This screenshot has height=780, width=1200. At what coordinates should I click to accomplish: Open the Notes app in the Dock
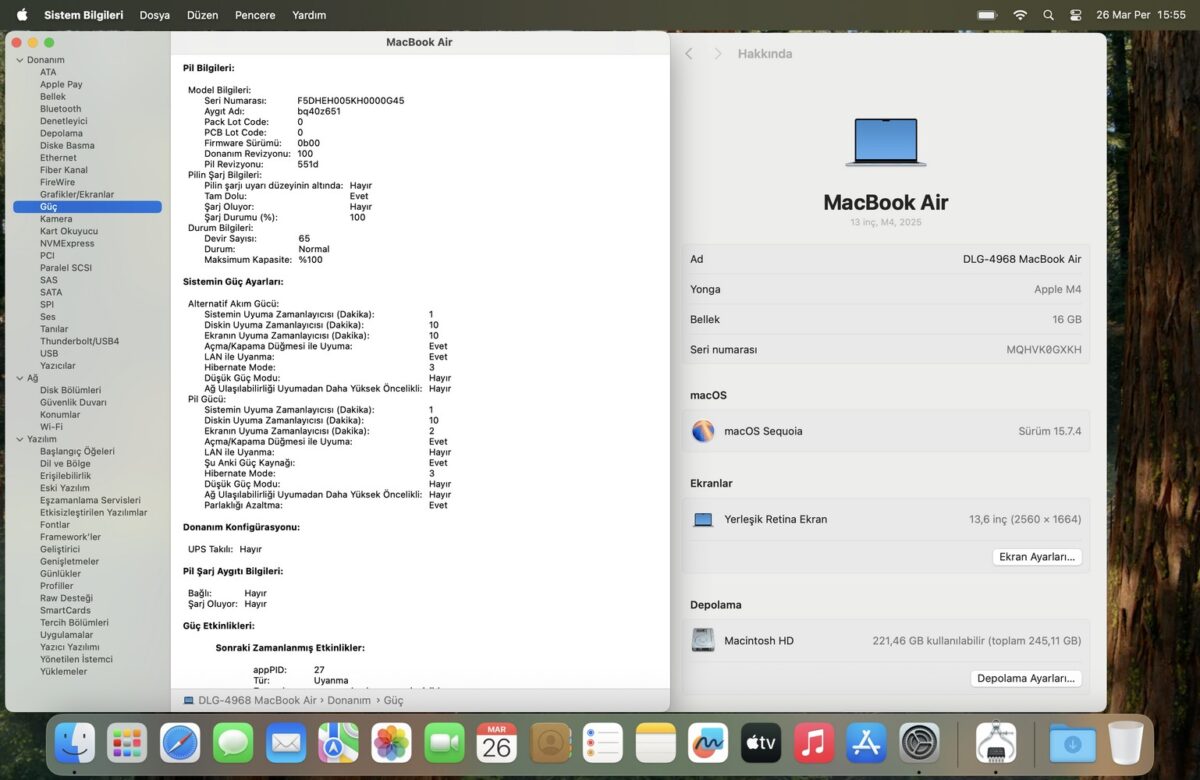[656, 743]
